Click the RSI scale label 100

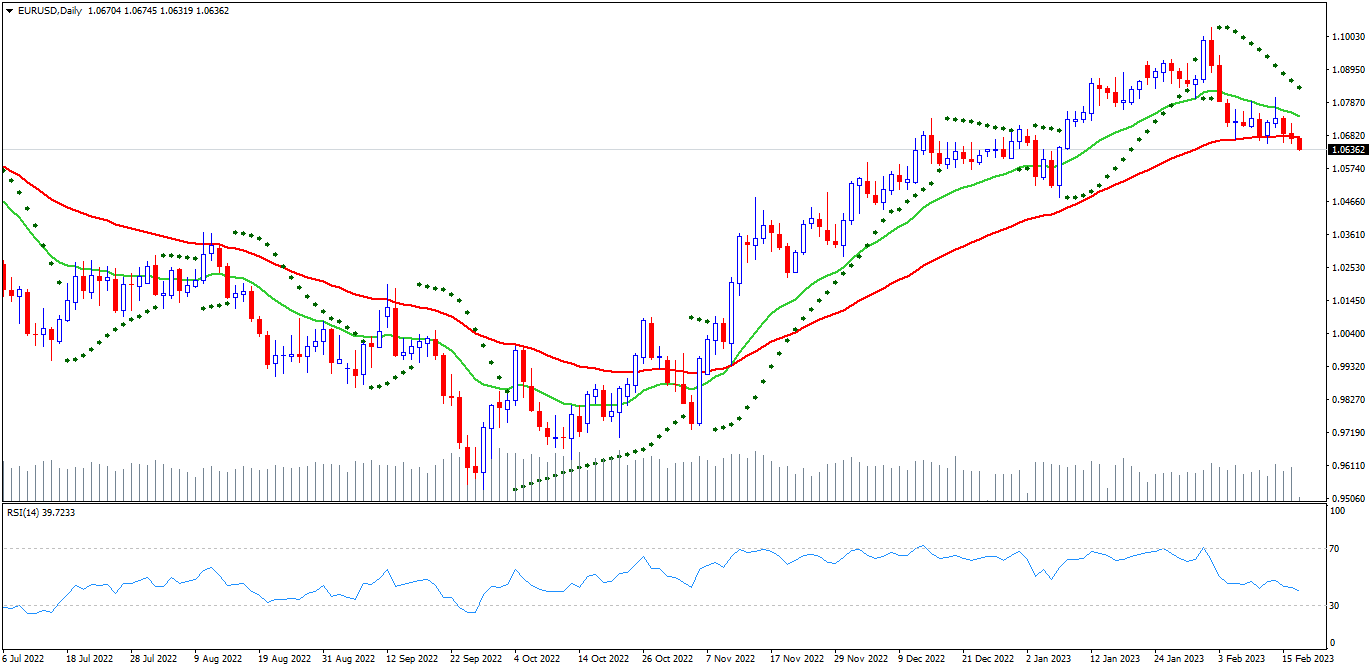pyautogui.click(x=1338, y=511)
